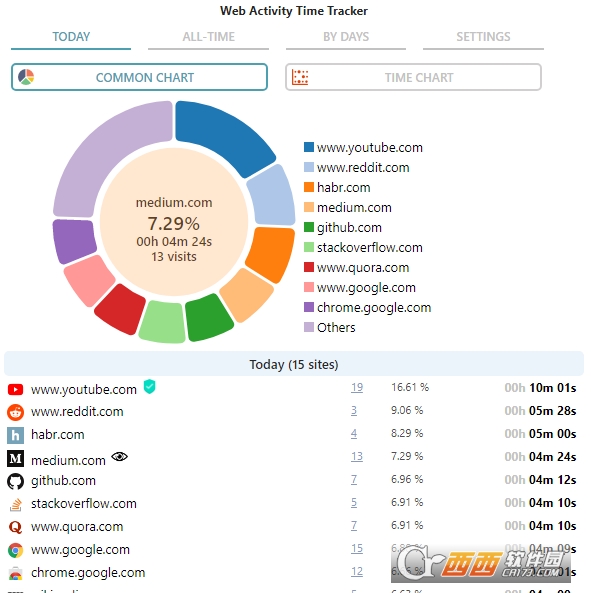This screenshot has width=591, height=593.
Task: Click habr.com legend label
Action: pyautogui.click(x=344, y=188)
